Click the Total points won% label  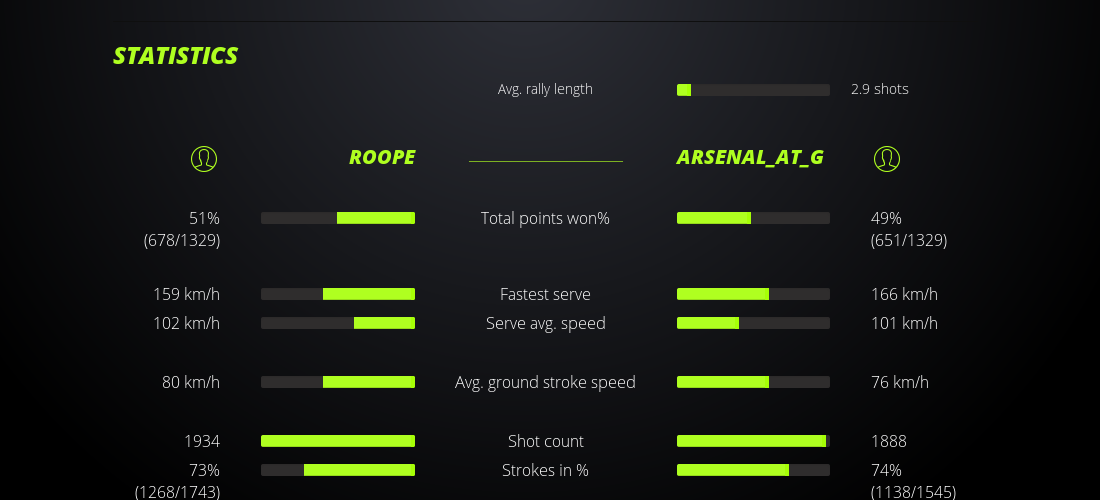(545, 218)
